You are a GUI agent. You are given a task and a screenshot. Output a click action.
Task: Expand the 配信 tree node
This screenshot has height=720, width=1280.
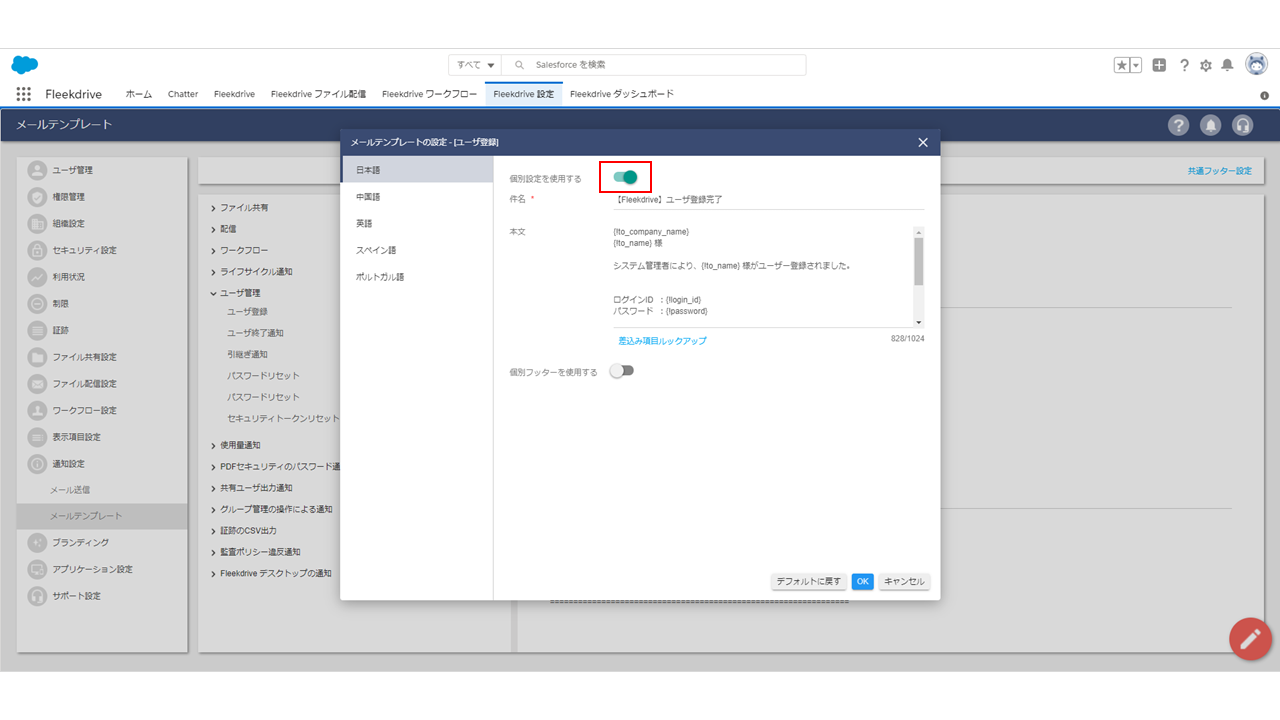pos(213,229)
